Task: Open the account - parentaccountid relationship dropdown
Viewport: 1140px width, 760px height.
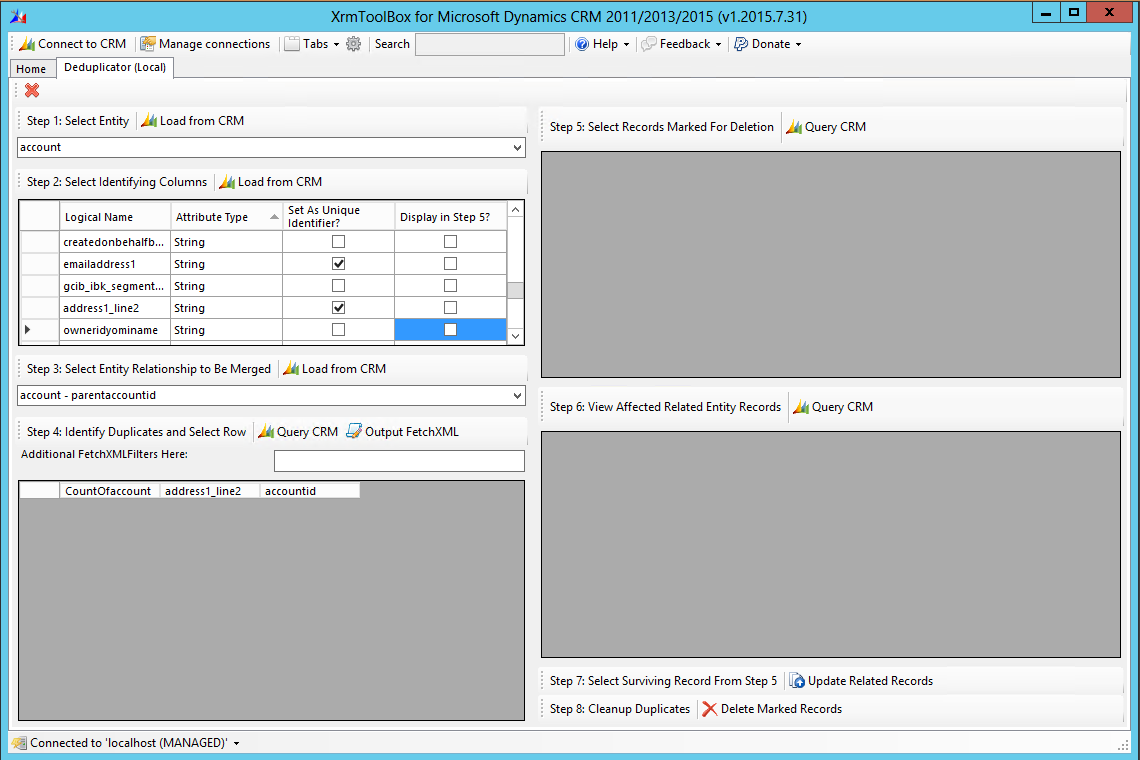Action: pyautogui.click(x=517, y=396)
